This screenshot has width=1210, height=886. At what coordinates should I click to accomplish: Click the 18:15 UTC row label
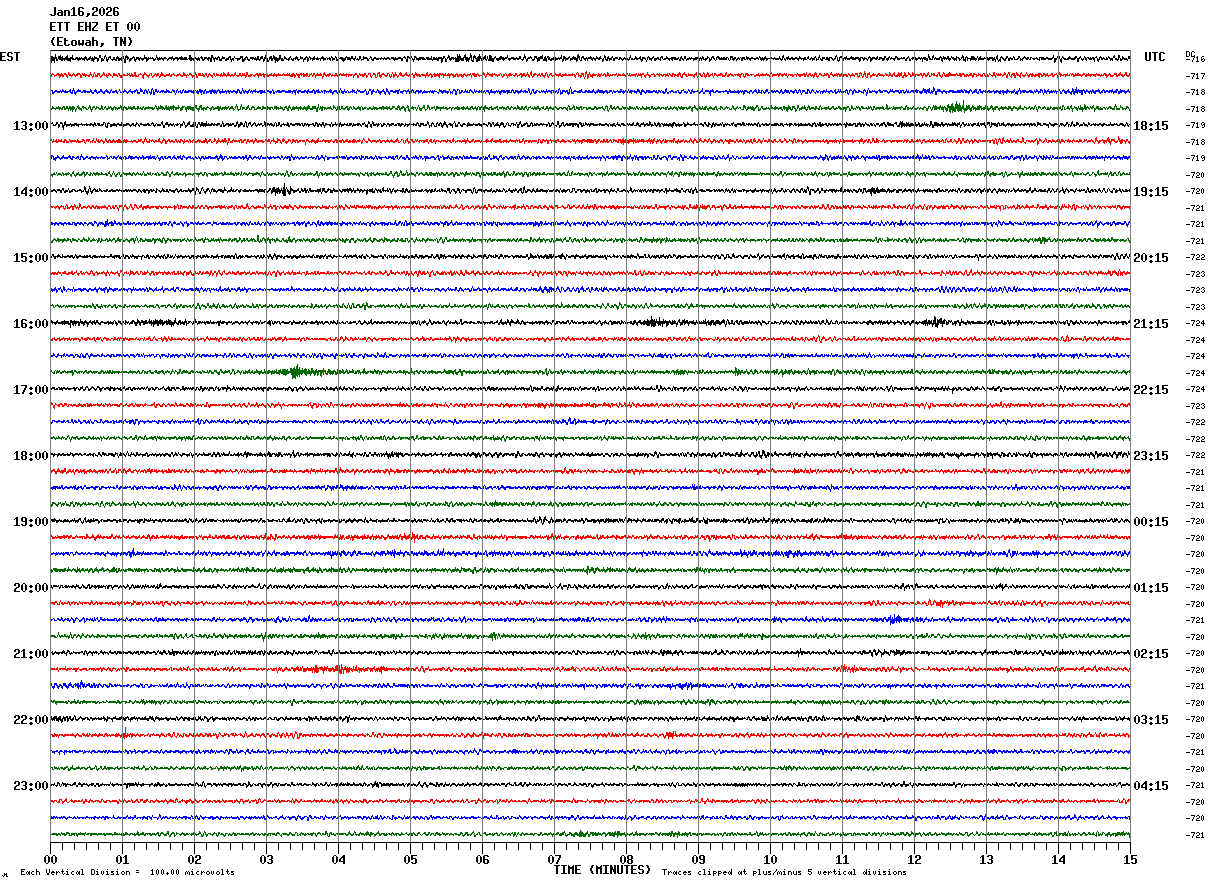tap(1151, 126)
